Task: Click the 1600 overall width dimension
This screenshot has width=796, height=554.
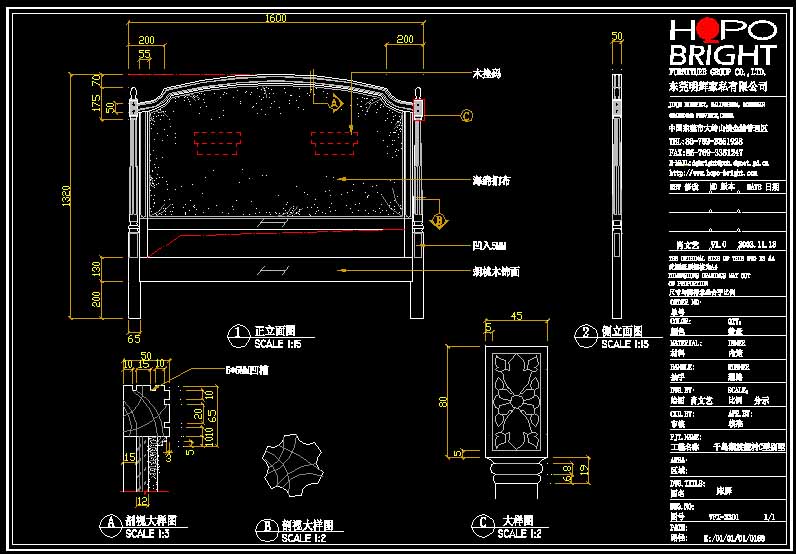Action: pos(276,18)
